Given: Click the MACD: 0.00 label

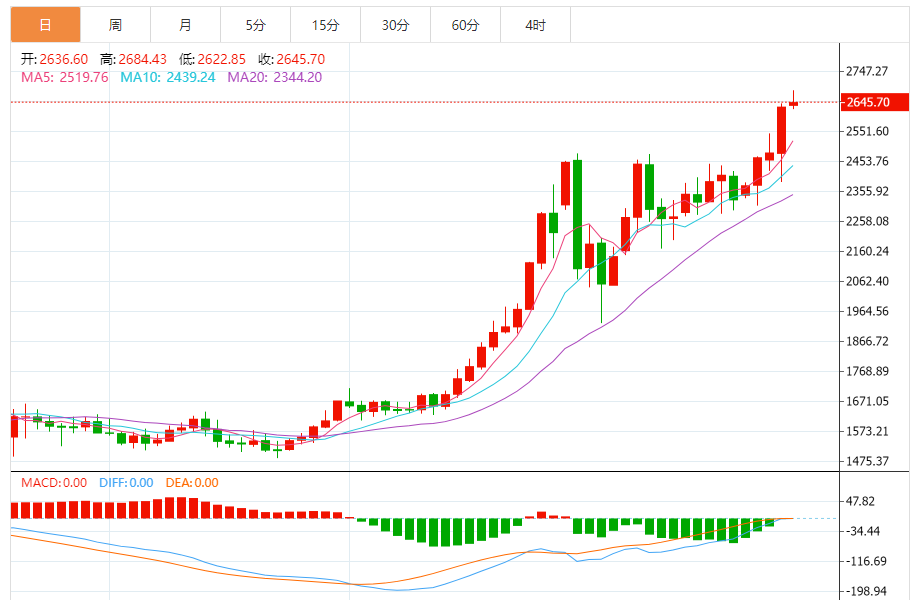Looking at the screenshot, I should (54, 483).
